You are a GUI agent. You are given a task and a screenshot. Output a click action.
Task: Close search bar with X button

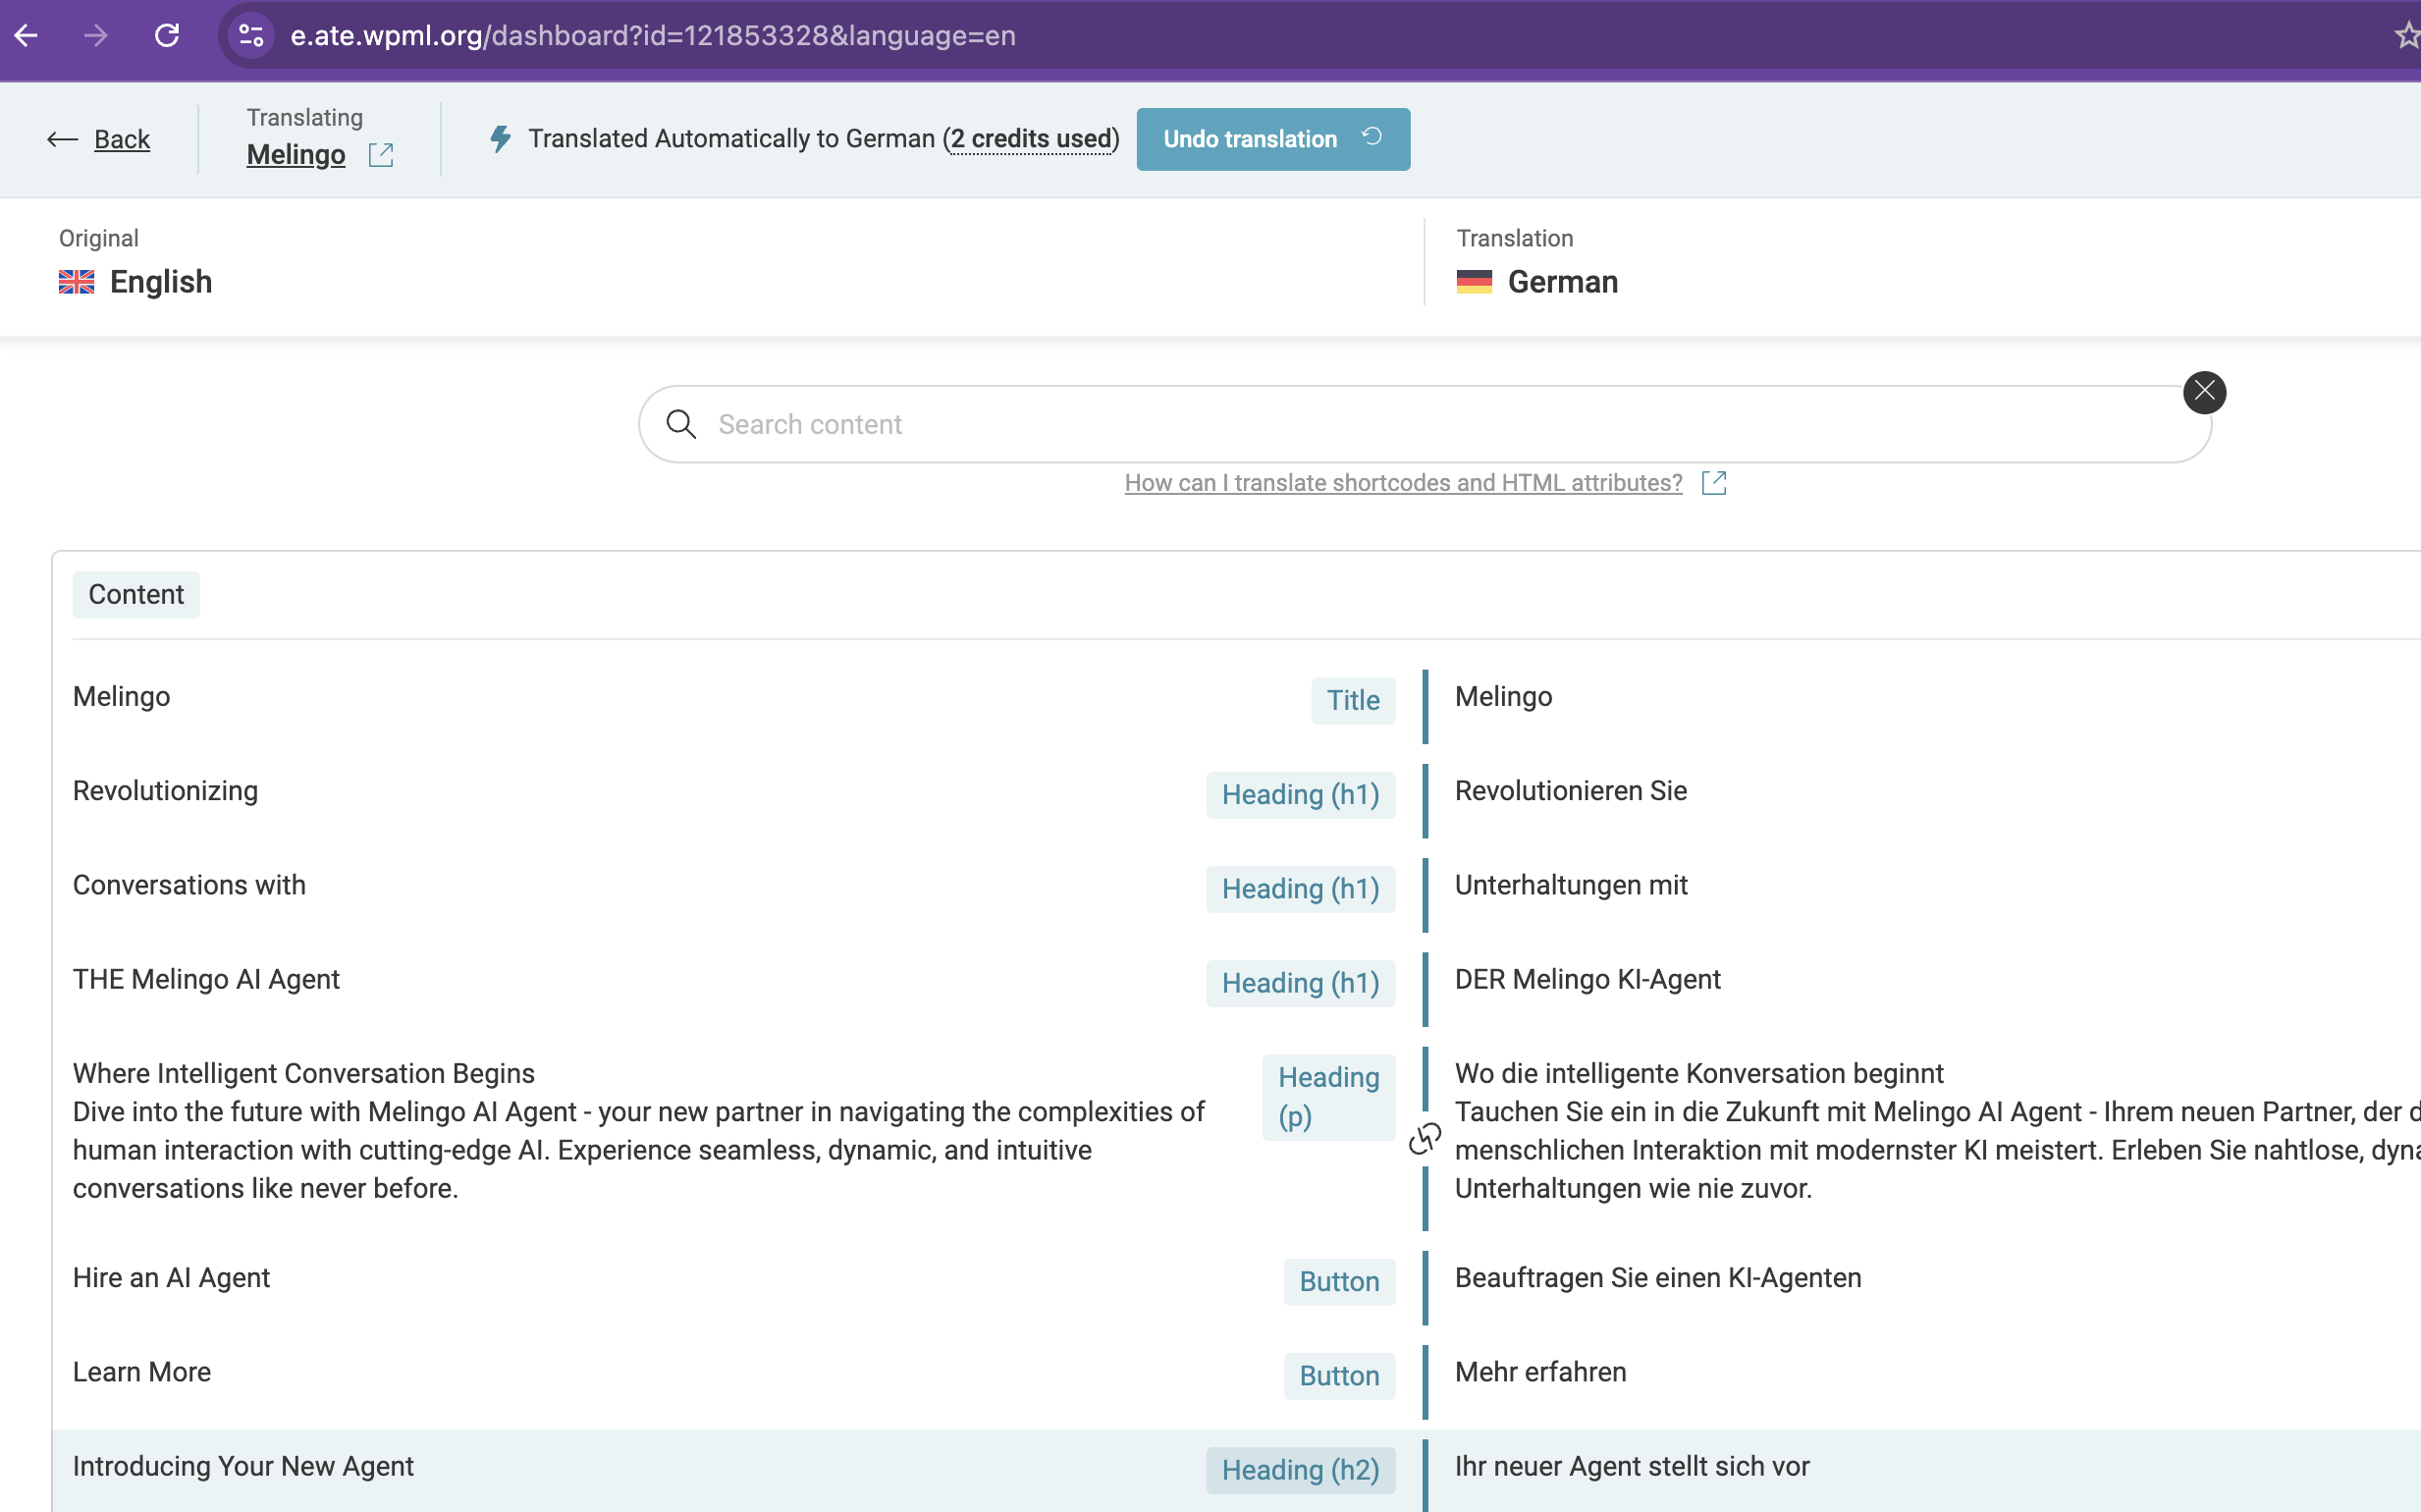coord(2203,392)
